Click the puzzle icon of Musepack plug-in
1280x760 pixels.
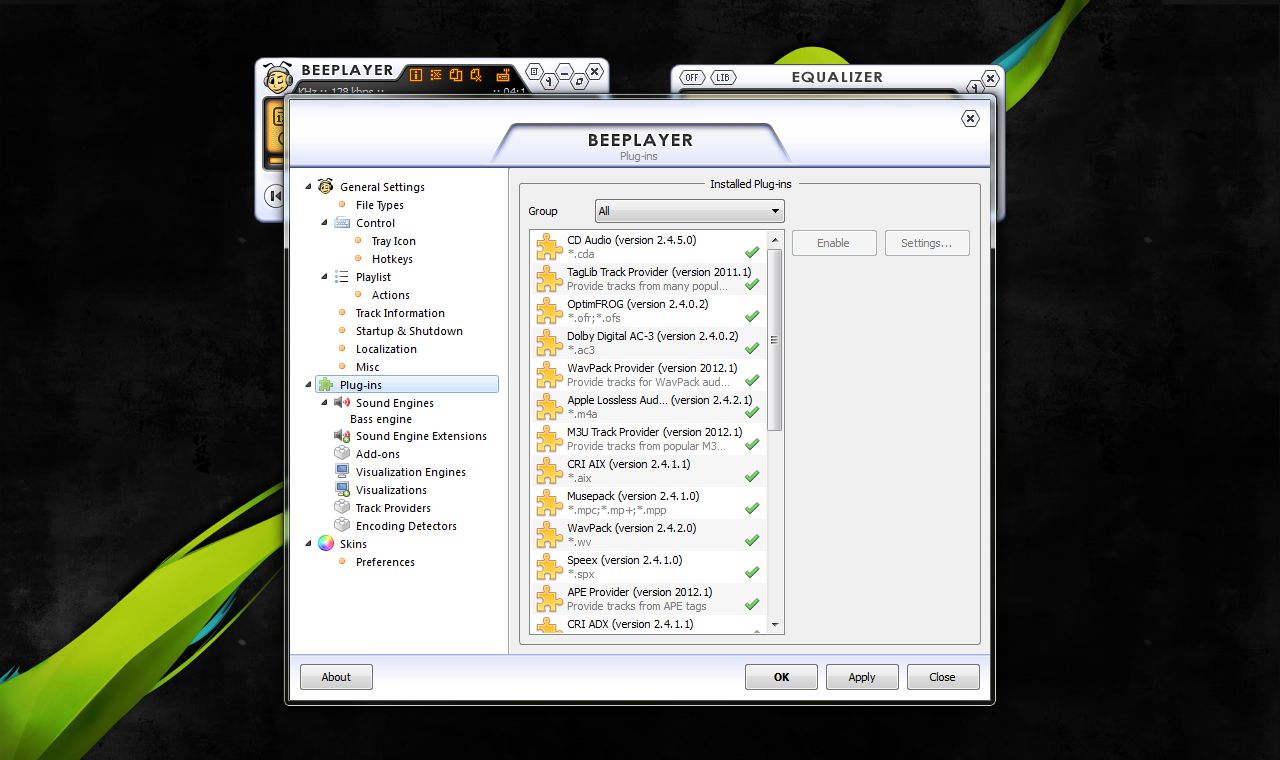point(549,502)
